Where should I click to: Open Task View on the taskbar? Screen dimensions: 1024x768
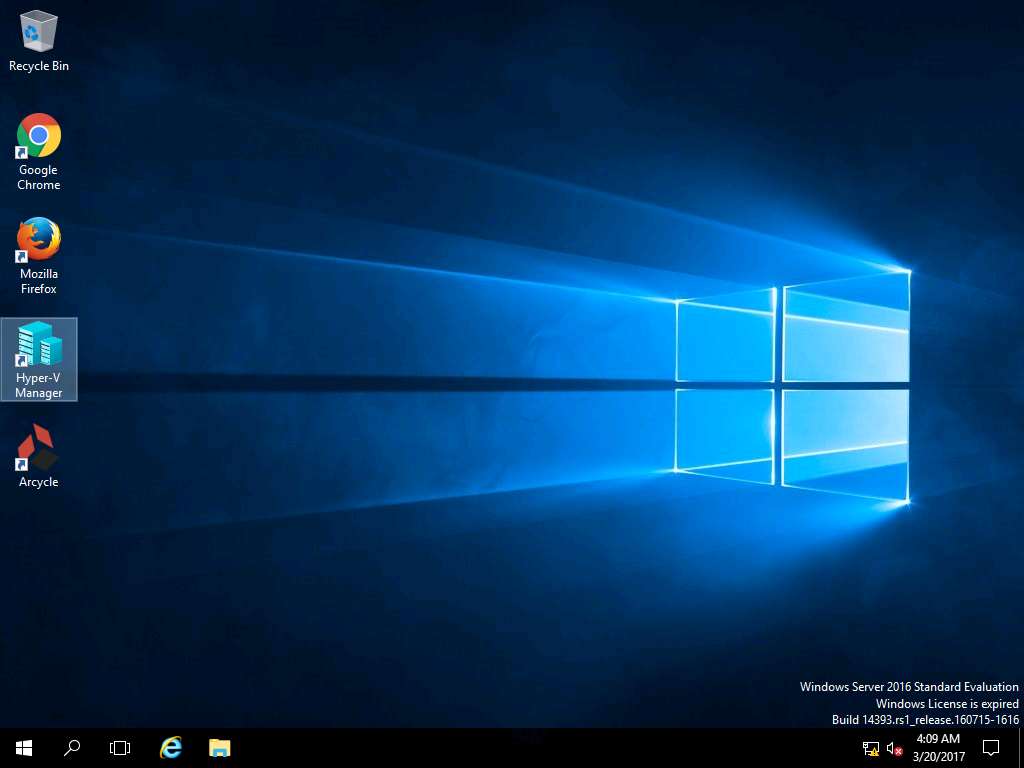[120, 748]
